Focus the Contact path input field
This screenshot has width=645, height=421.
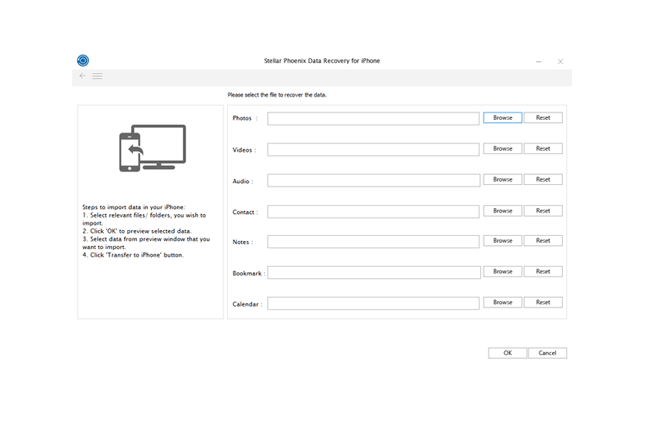(x=373, y=212)
